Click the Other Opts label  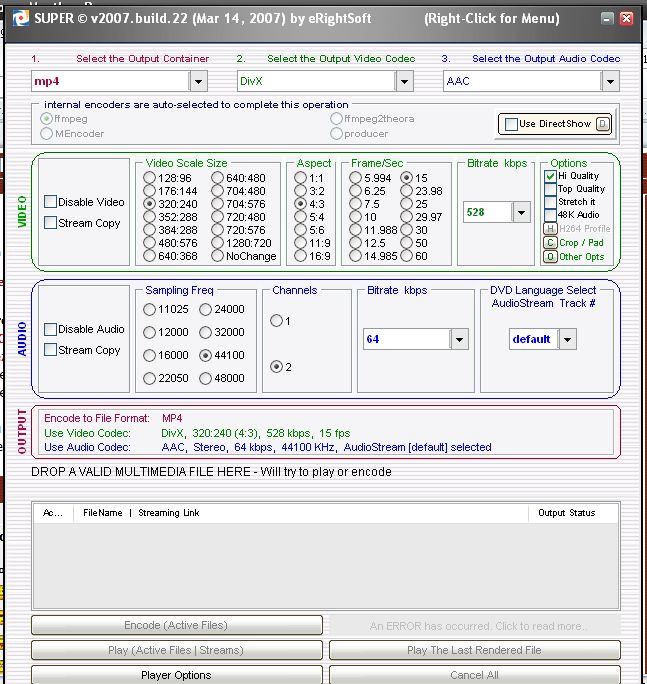pyautogui.click(x=582, y=256)
